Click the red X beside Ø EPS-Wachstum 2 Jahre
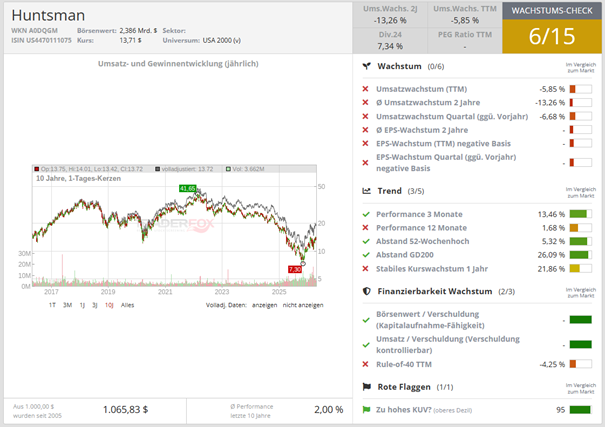This screenshot has height=427, width=605. tap(365, 130)
